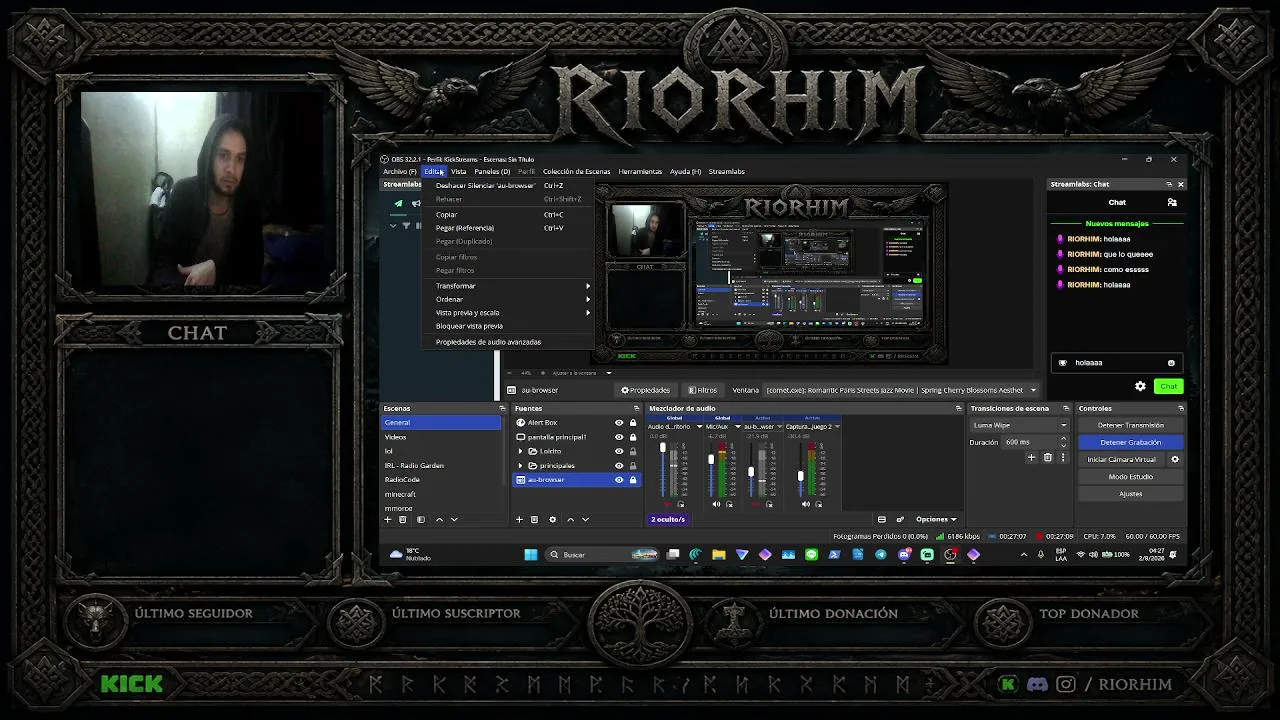
Task: Open emoji picker in the chat input
Action: coord(1171,363)
